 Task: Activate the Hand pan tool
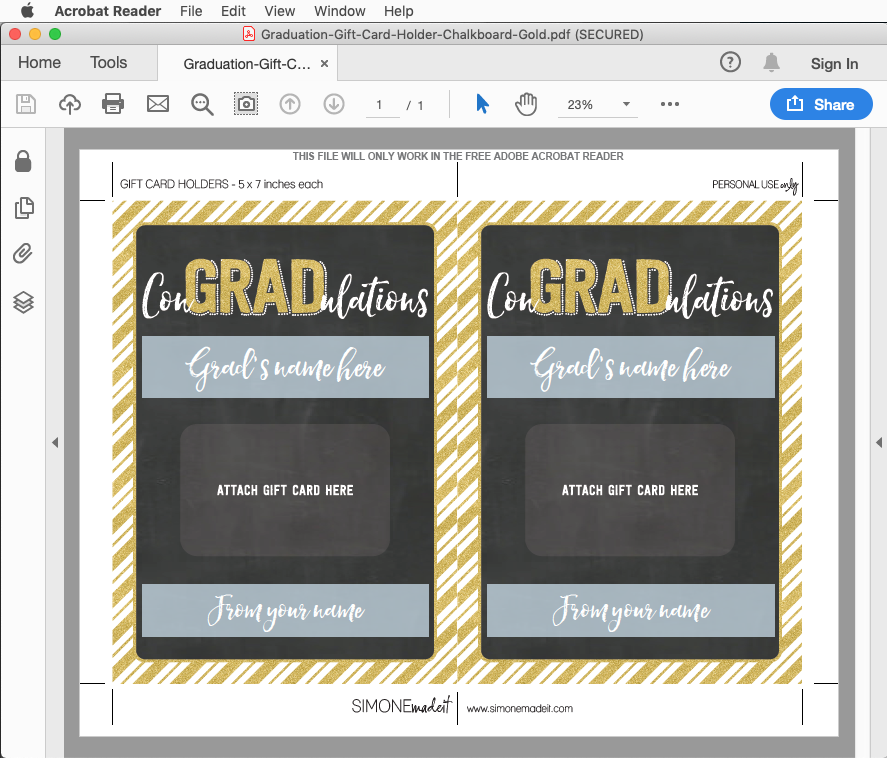pyautogui.click(x=526, y=104)
